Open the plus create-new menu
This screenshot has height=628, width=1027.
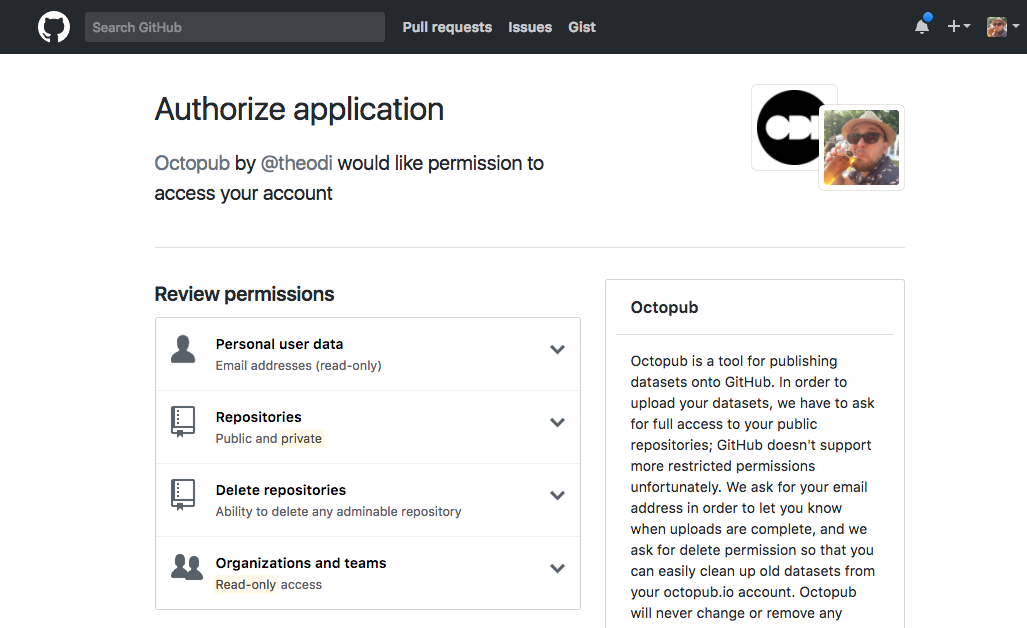pos(958,26)
